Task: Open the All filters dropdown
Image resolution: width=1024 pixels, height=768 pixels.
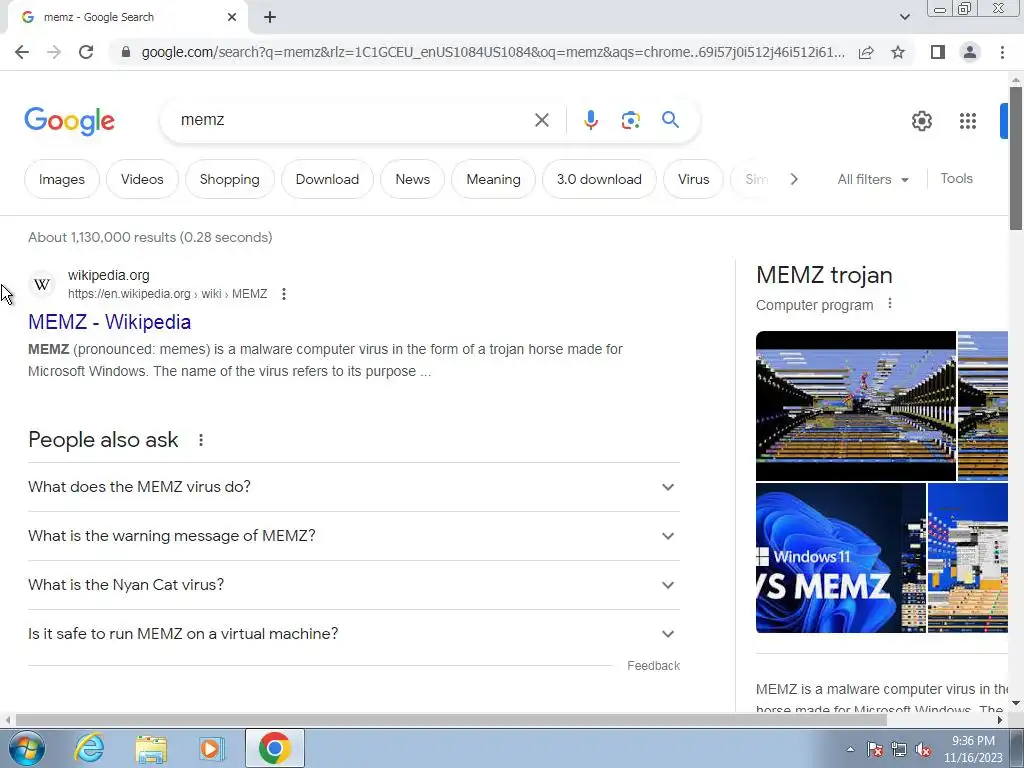Action: point(873,179)
